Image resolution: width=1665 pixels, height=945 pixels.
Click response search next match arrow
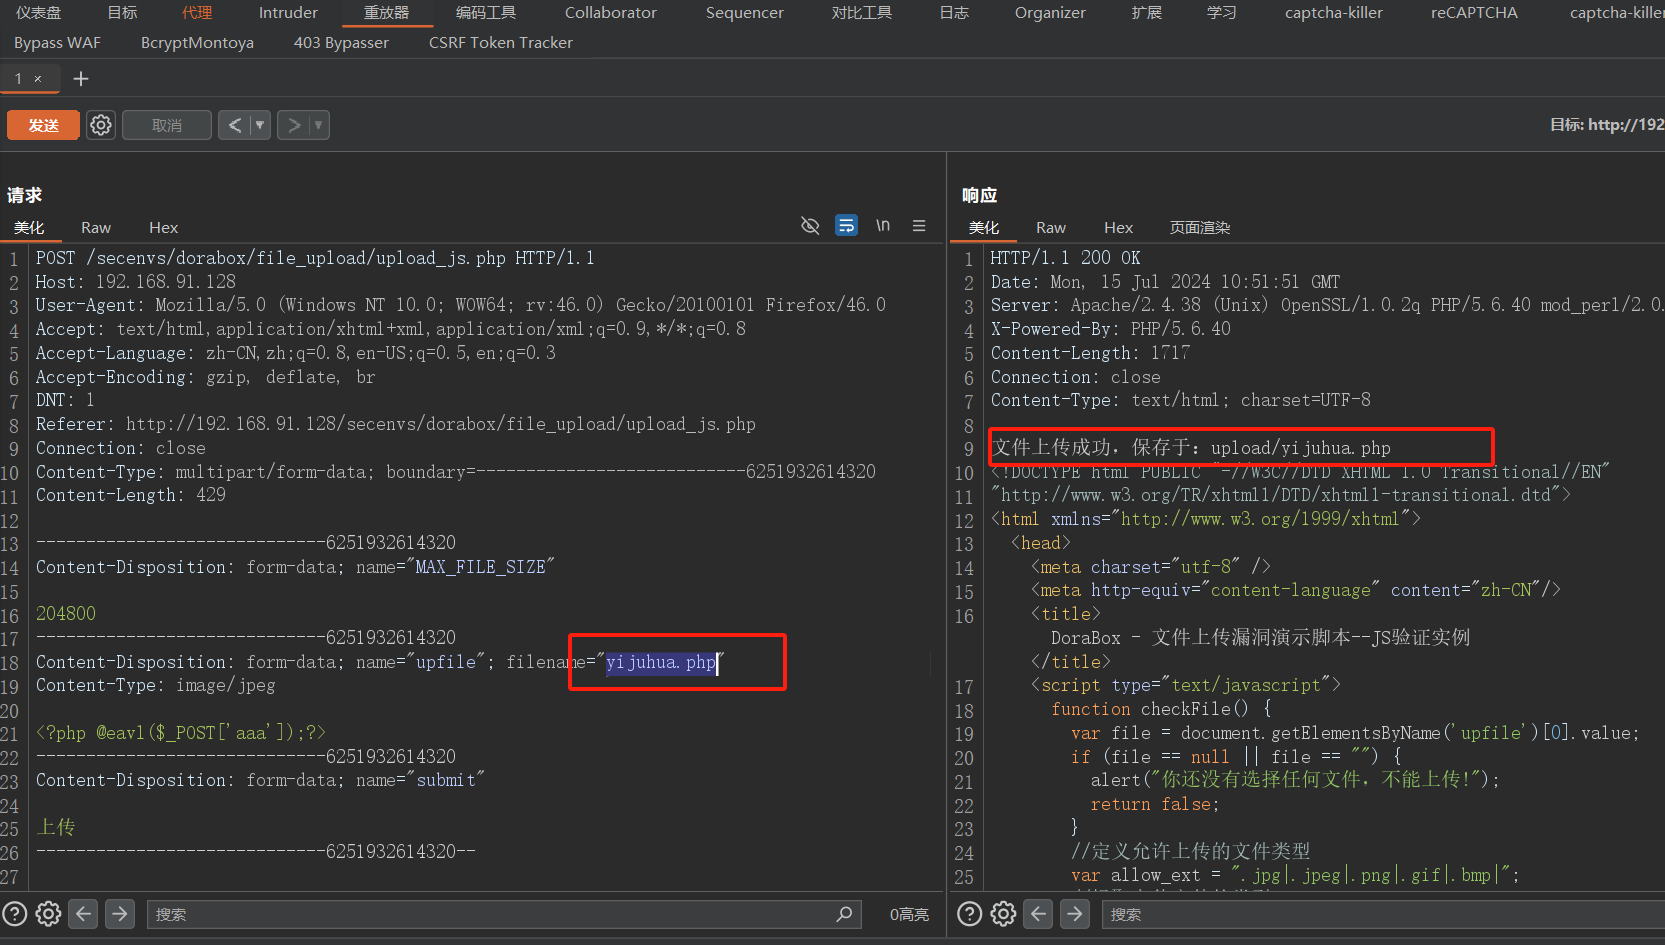[1075, 914]
